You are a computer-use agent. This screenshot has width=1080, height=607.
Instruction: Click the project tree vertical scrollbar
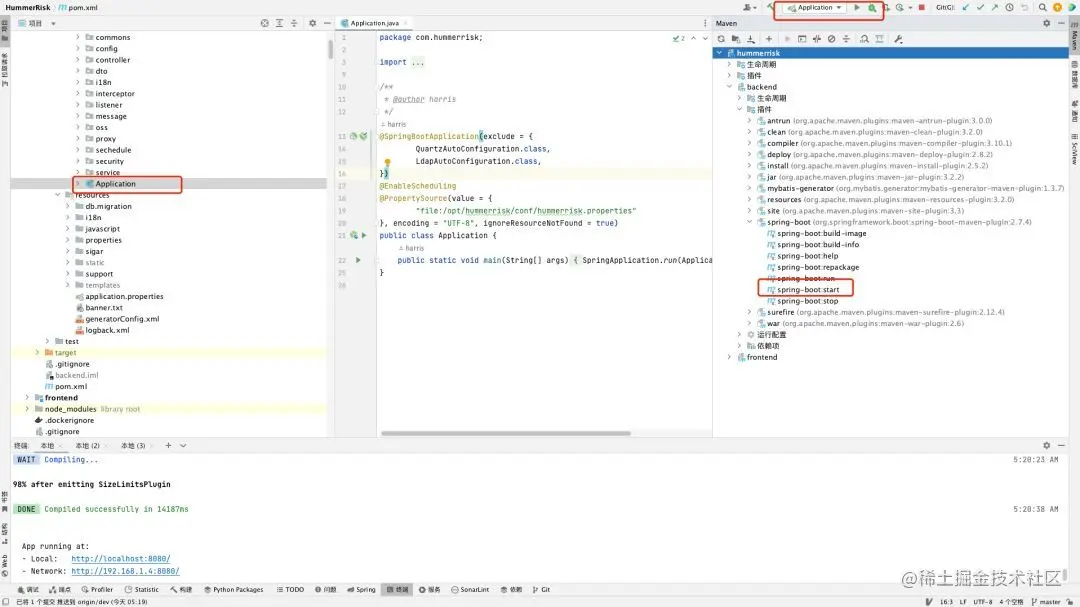[331, 48]
